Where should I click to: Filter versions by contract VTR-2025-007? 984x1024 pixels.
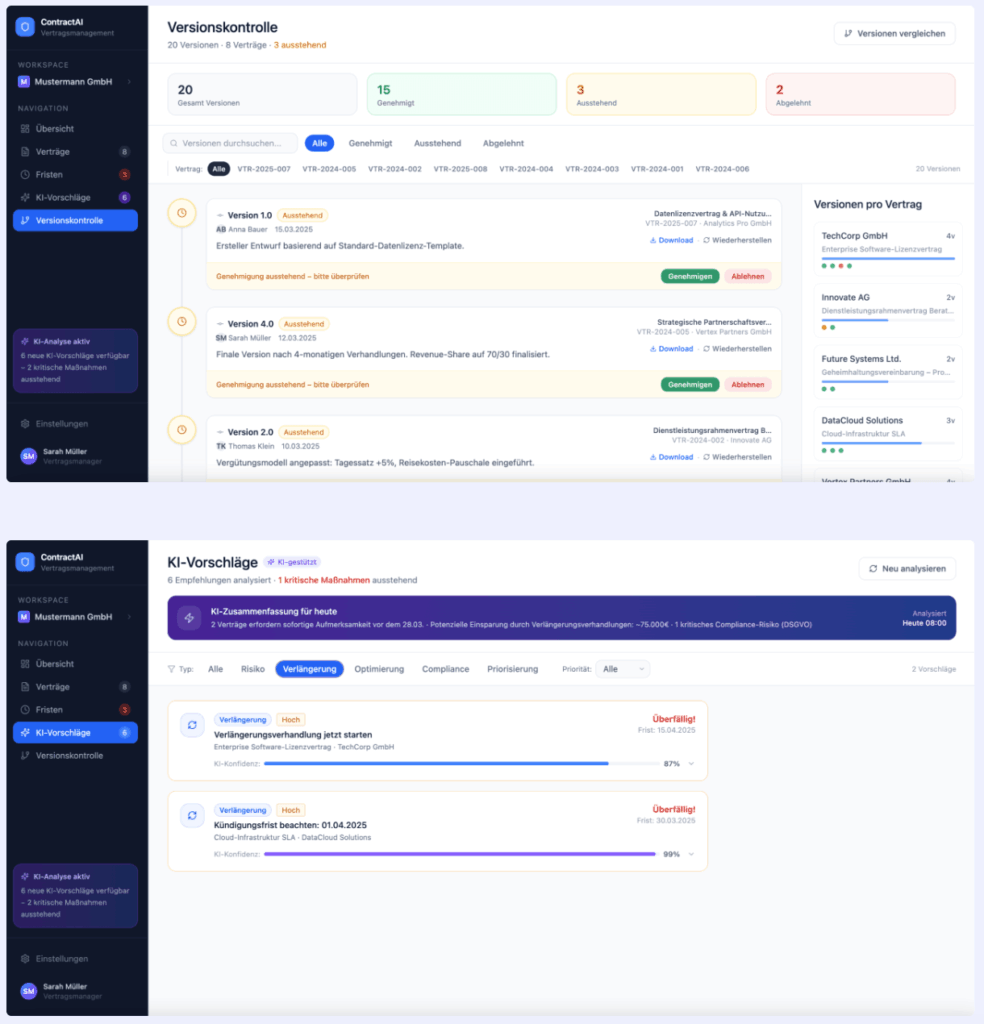(x=264, y=169)
